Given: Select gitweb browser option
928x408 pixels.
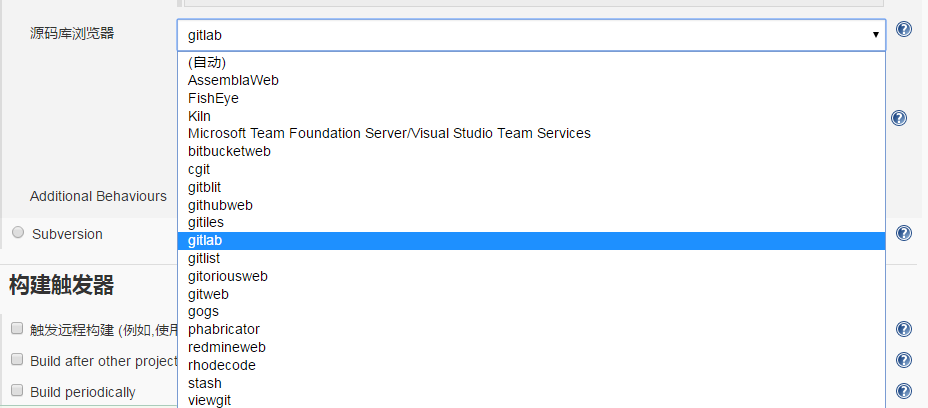Looking at the screenshot, I should (531, 294).
